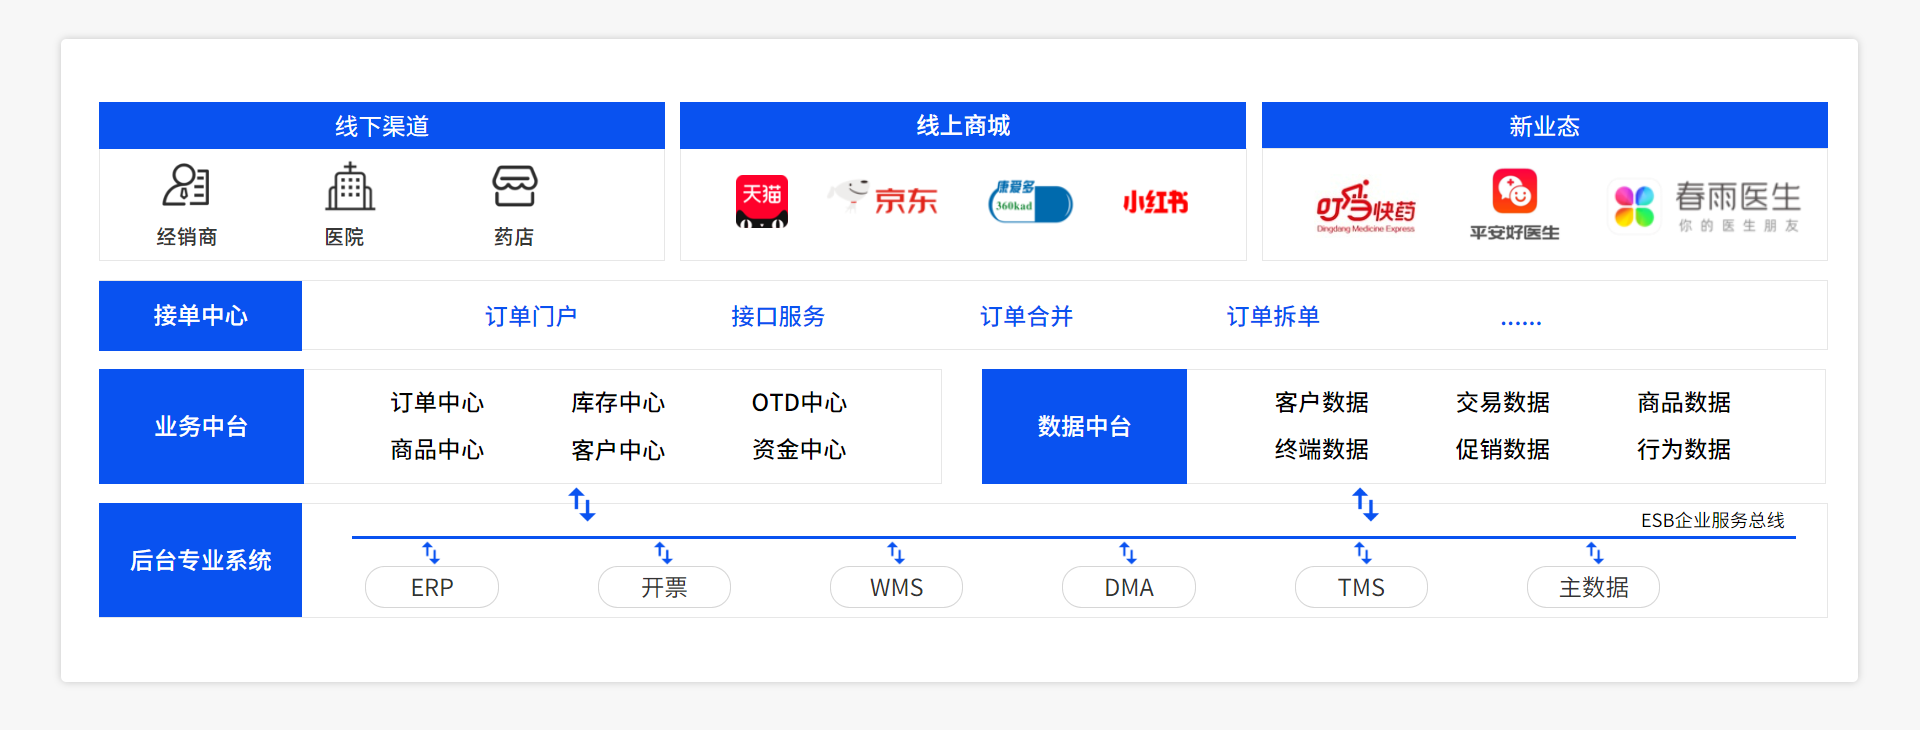Open the 接口服务 link
This screenshot has width=1920, height=730.
click(778, 317)
